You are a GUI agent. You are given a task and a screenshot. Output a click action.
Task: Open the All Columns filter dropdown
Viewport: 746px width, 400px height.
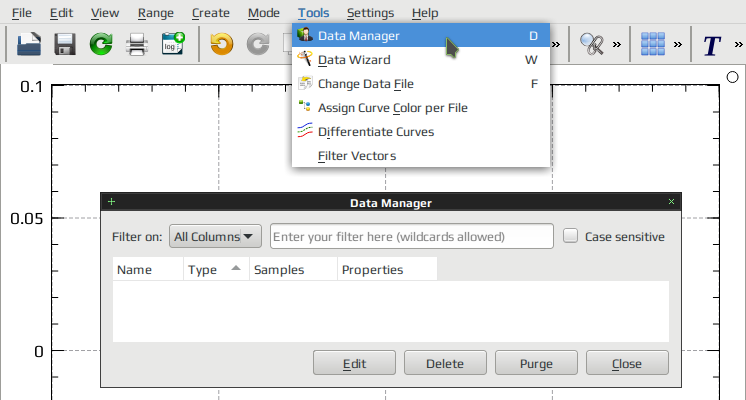click(x=215, y=236)
